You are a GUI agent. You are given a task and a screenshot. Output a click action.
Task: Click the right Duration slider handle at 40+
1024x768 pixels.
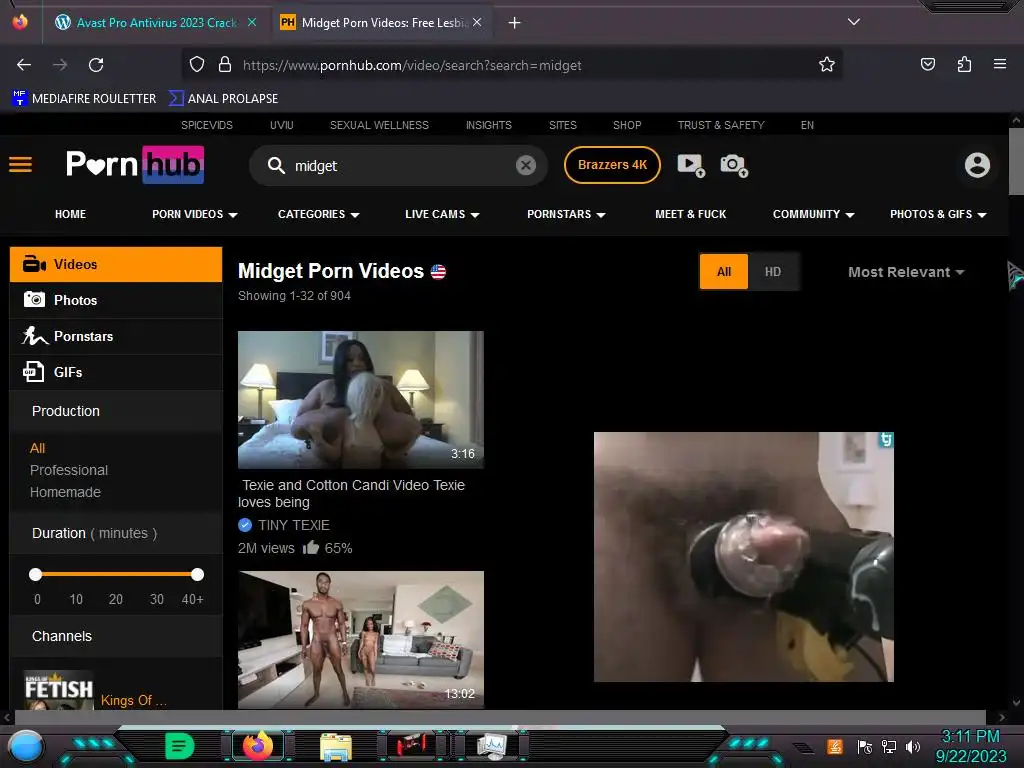(197, 574)
